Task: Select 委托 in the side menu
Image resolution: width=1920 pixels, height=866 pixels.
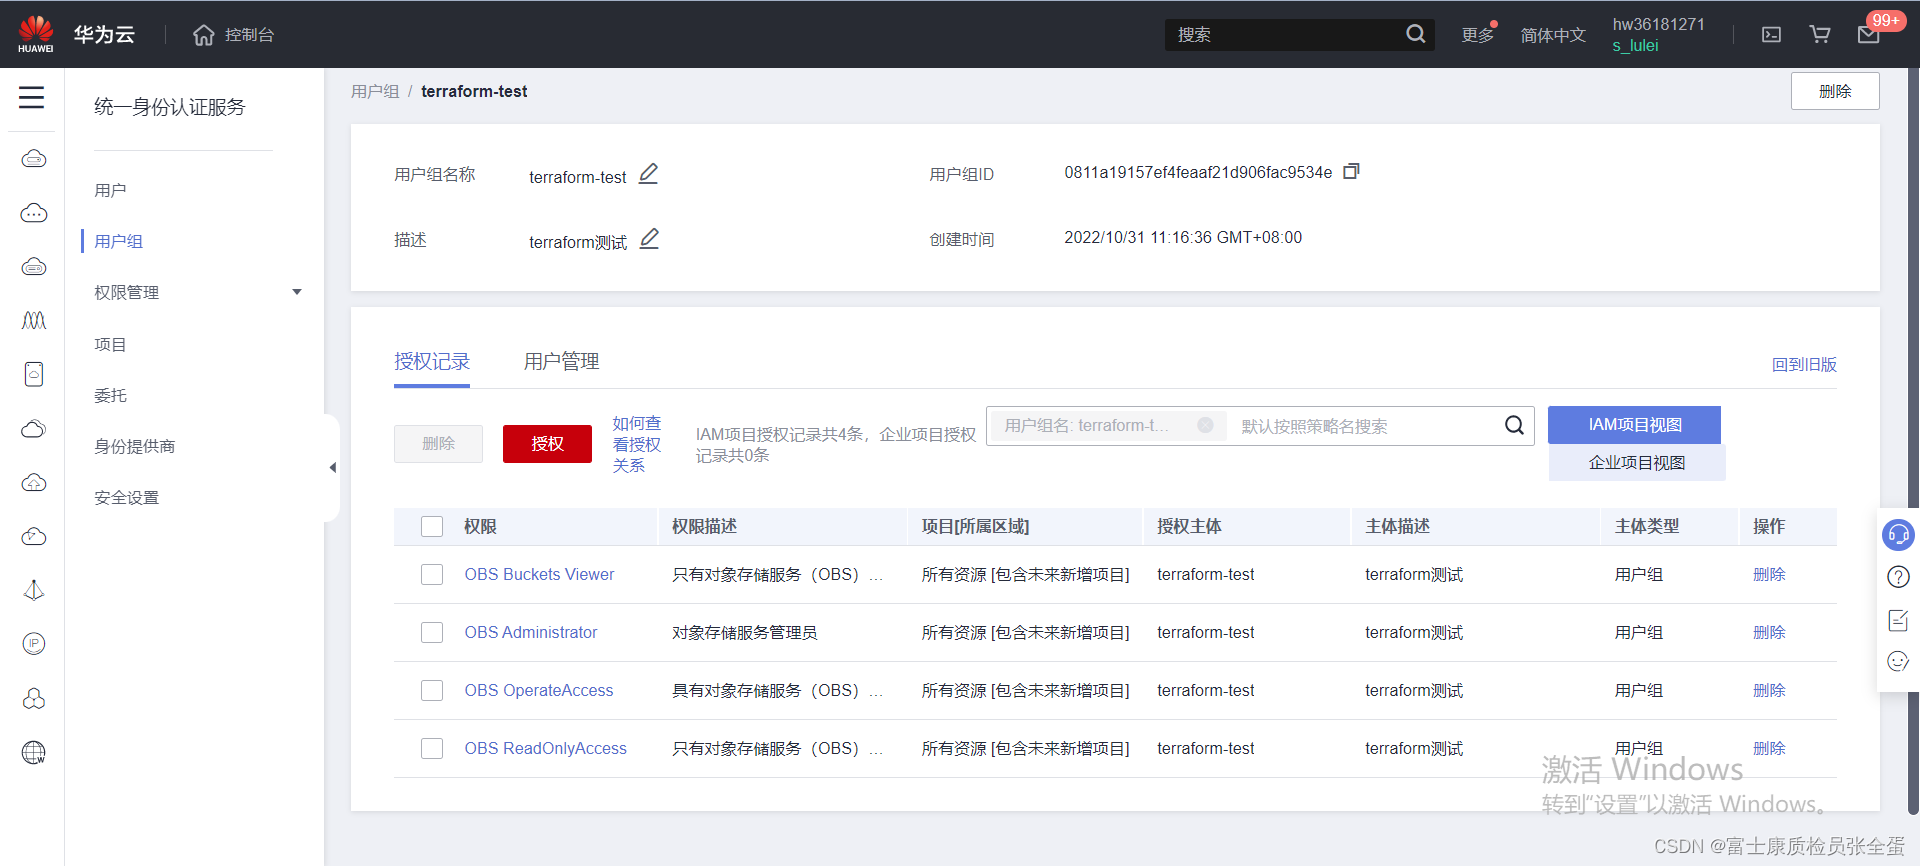Action: 110,395
